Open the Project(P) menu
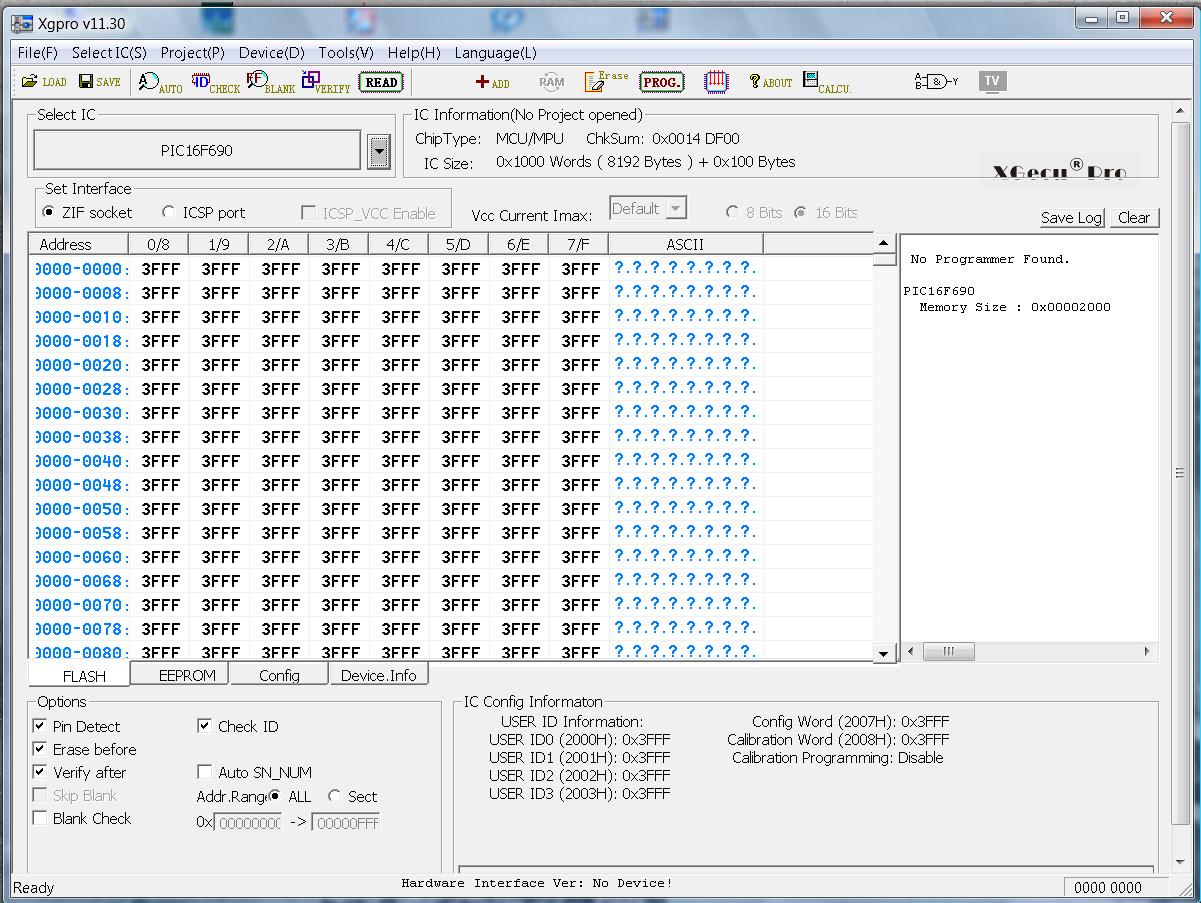The image size is (1201, 903). click(x=193, y=53)
